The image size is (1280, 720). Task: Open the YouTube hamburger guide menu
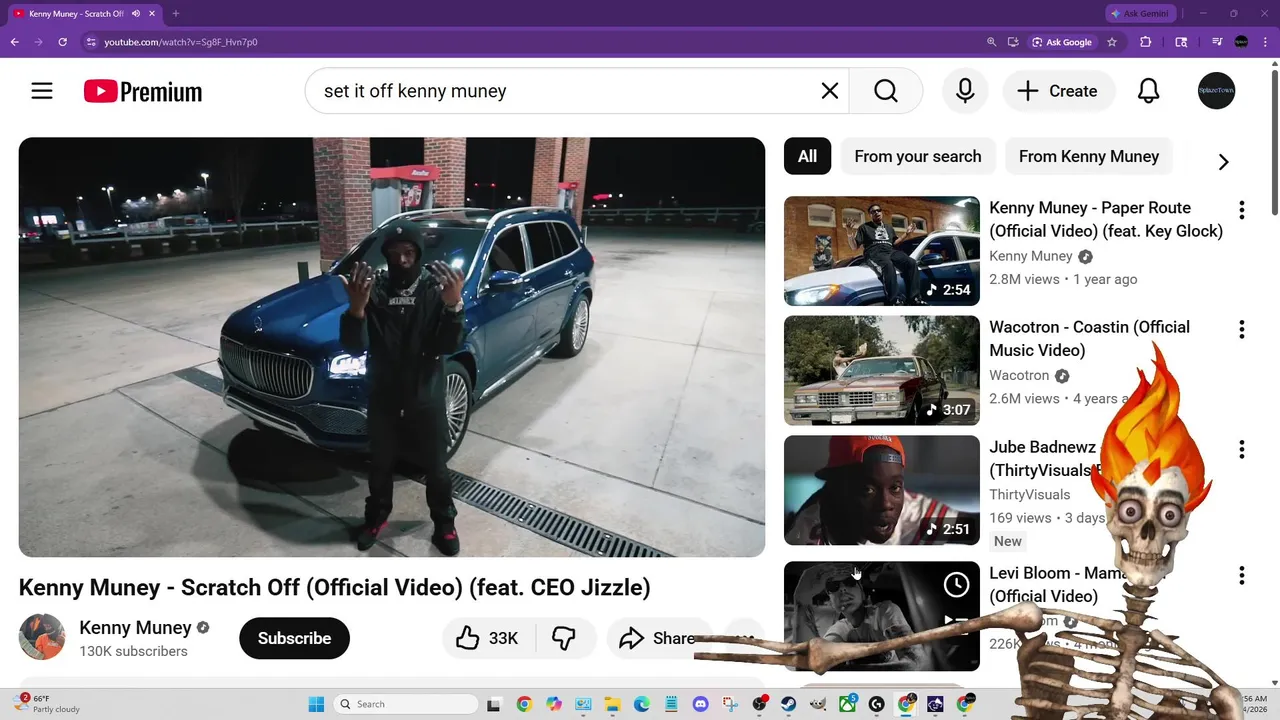click(x=42, y=91)
